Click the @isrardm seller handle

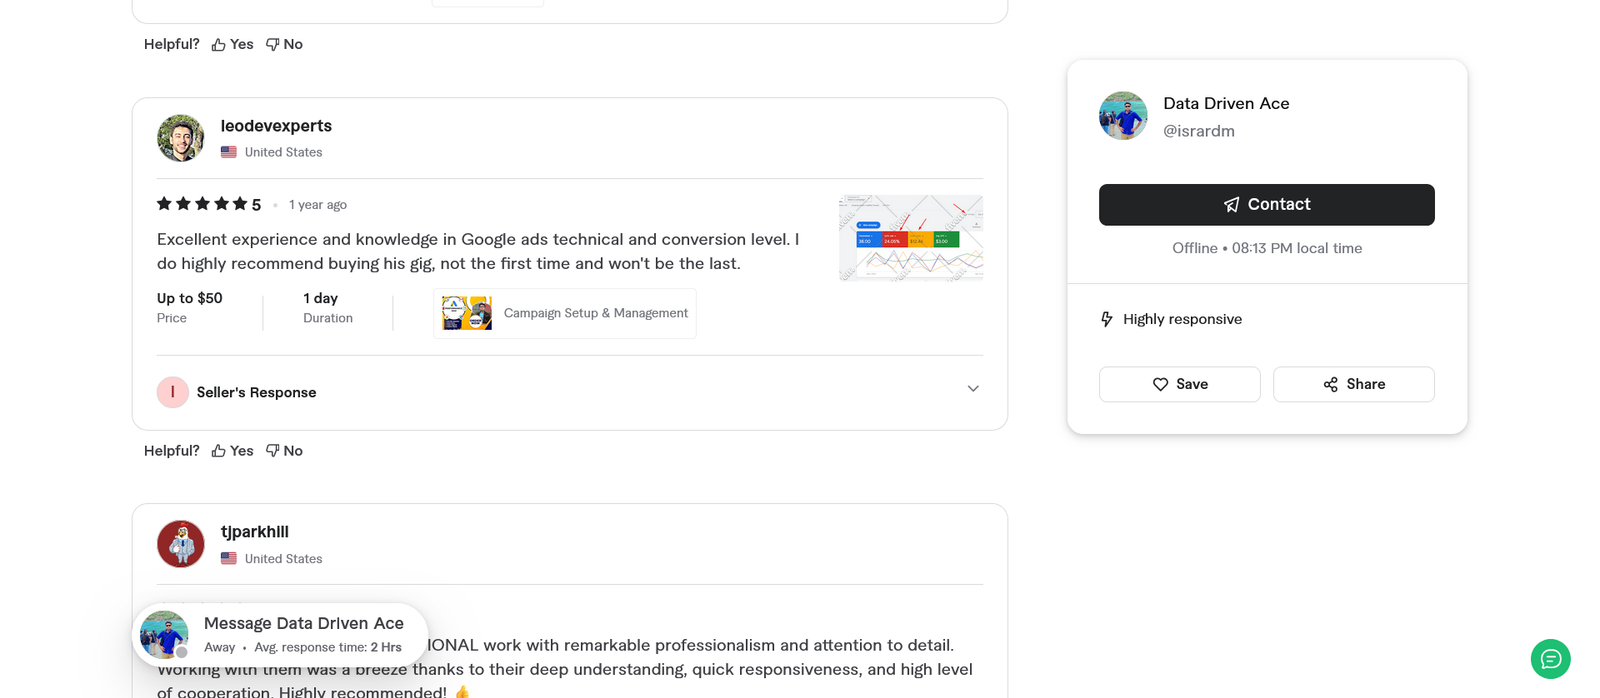[1199, 131]
